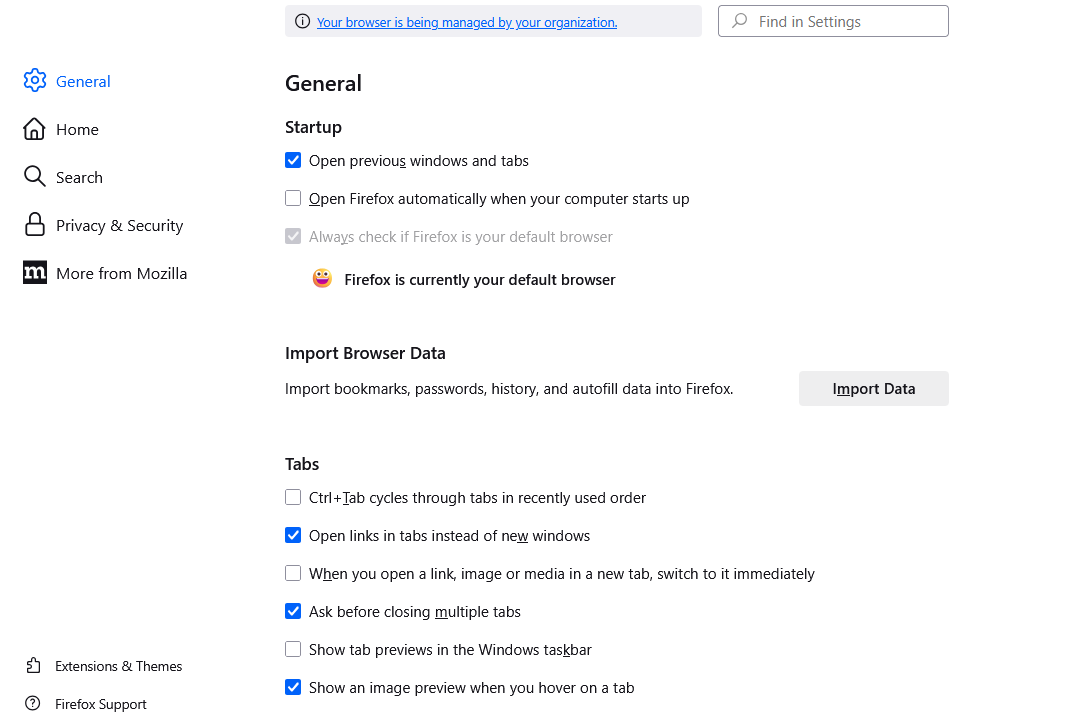Click the info icon beside managed browser notice
The width and height of the screenshot is (1080, 725).
(x=302, y=22)
